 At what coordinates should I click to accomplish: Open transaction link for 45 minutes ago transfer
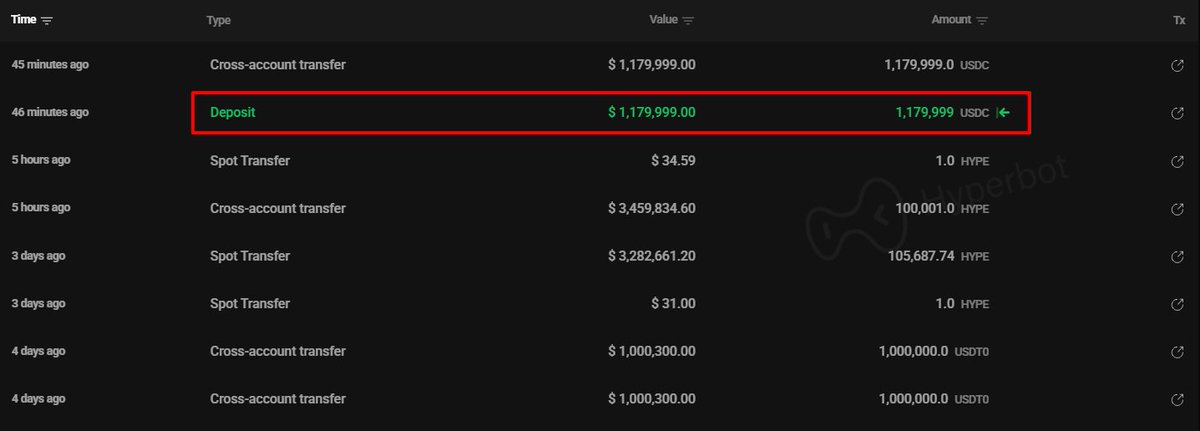(x=1177, y=65)
